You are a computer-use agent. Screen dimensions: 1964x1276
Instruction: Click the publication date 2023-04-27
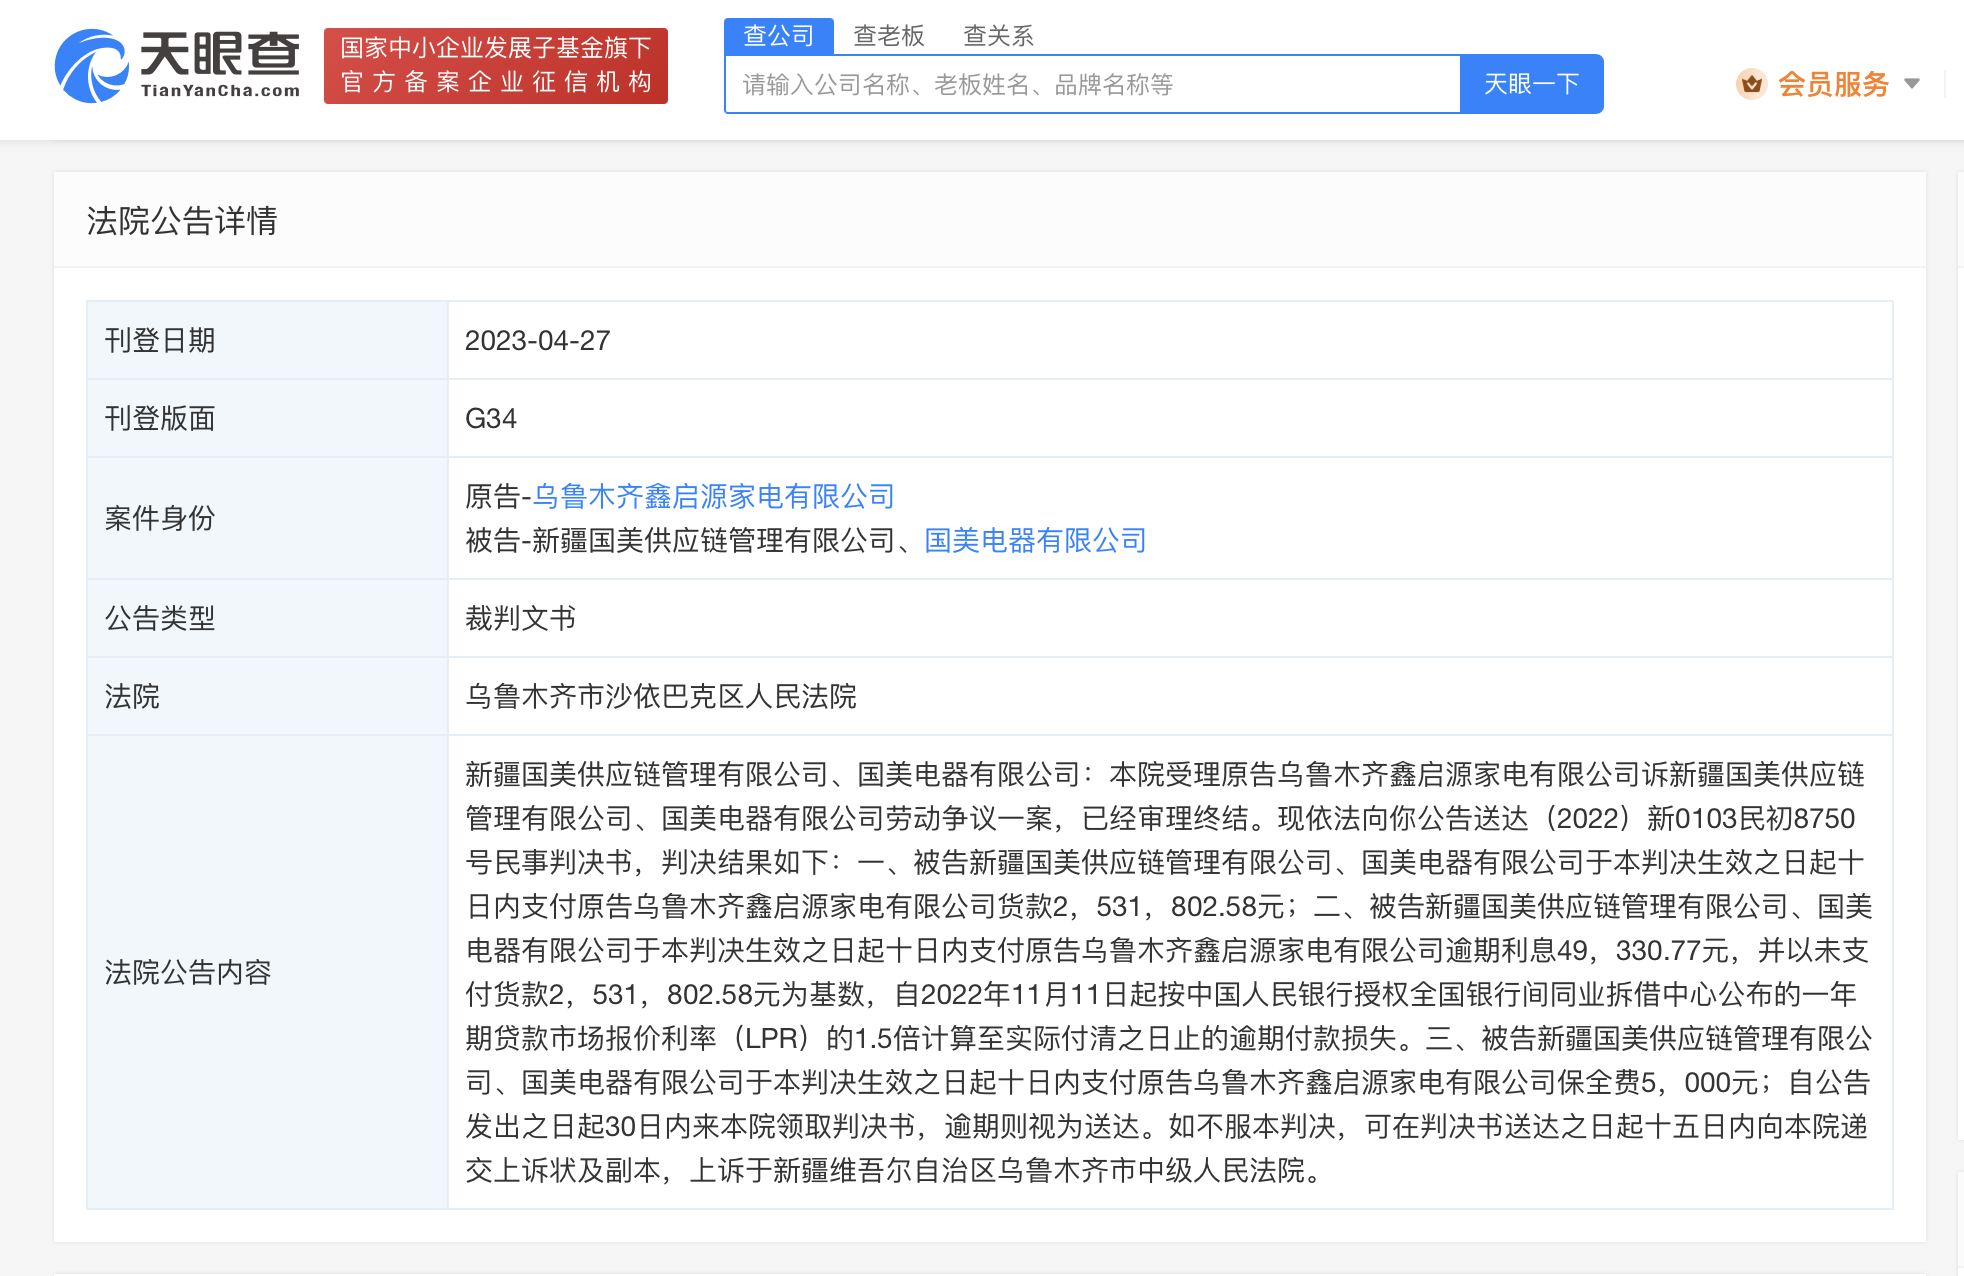tap(538, 340)
